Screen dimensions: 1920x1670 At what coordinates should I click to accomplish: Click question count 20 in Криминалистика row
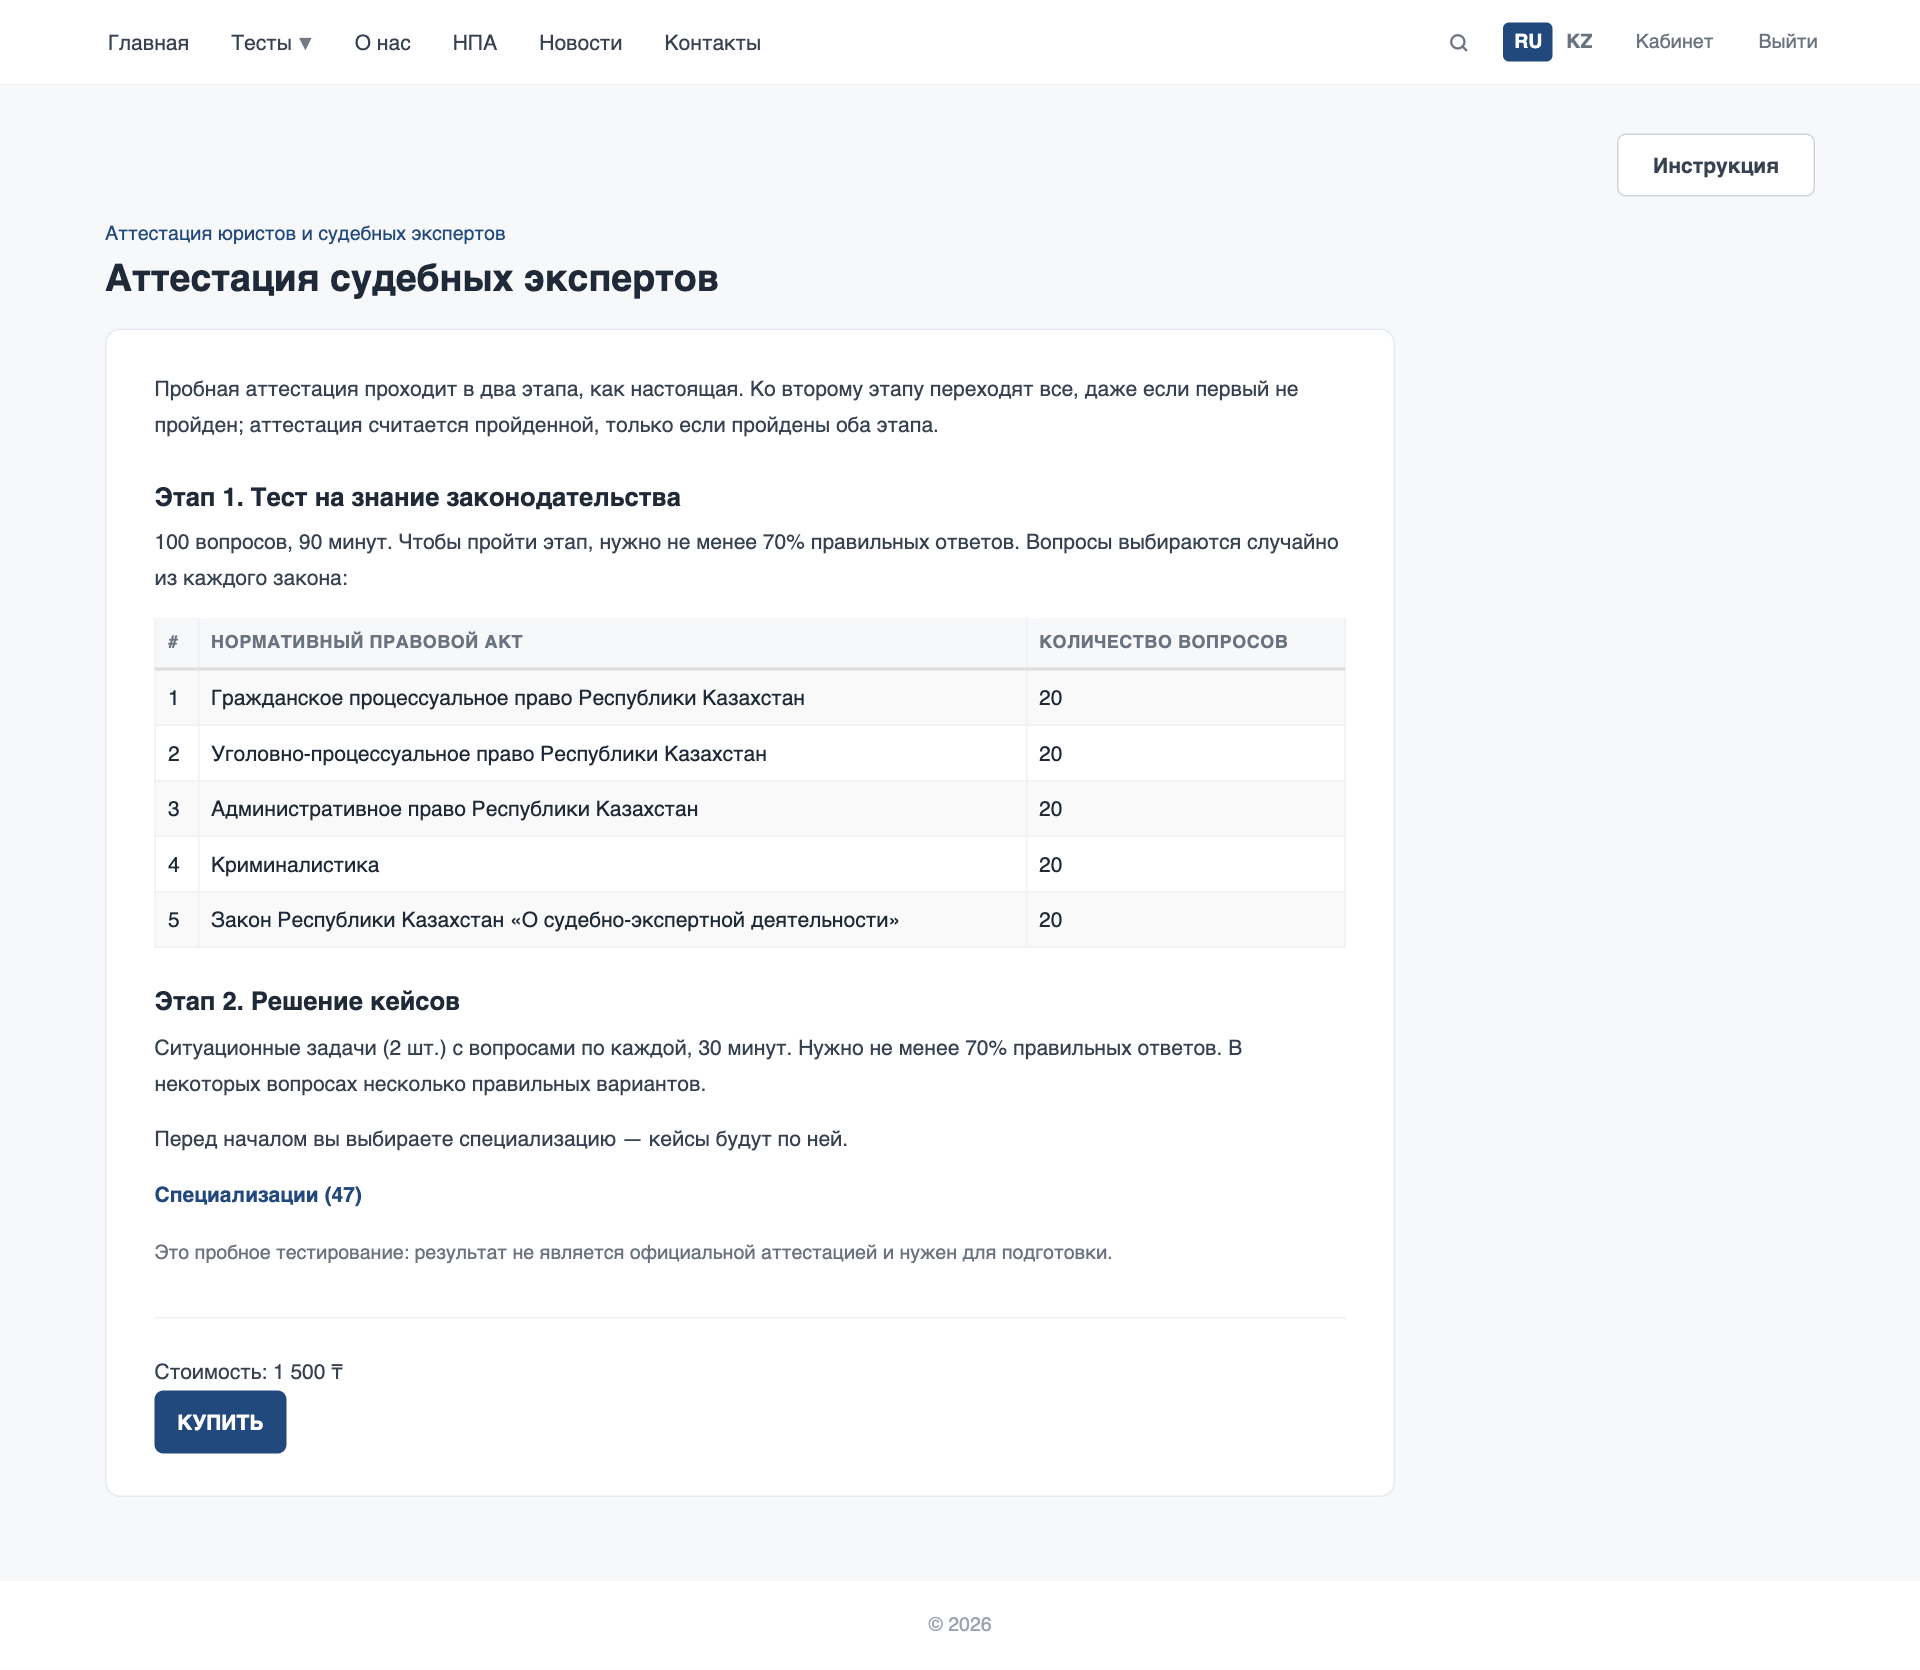[x=1050, y=865]
